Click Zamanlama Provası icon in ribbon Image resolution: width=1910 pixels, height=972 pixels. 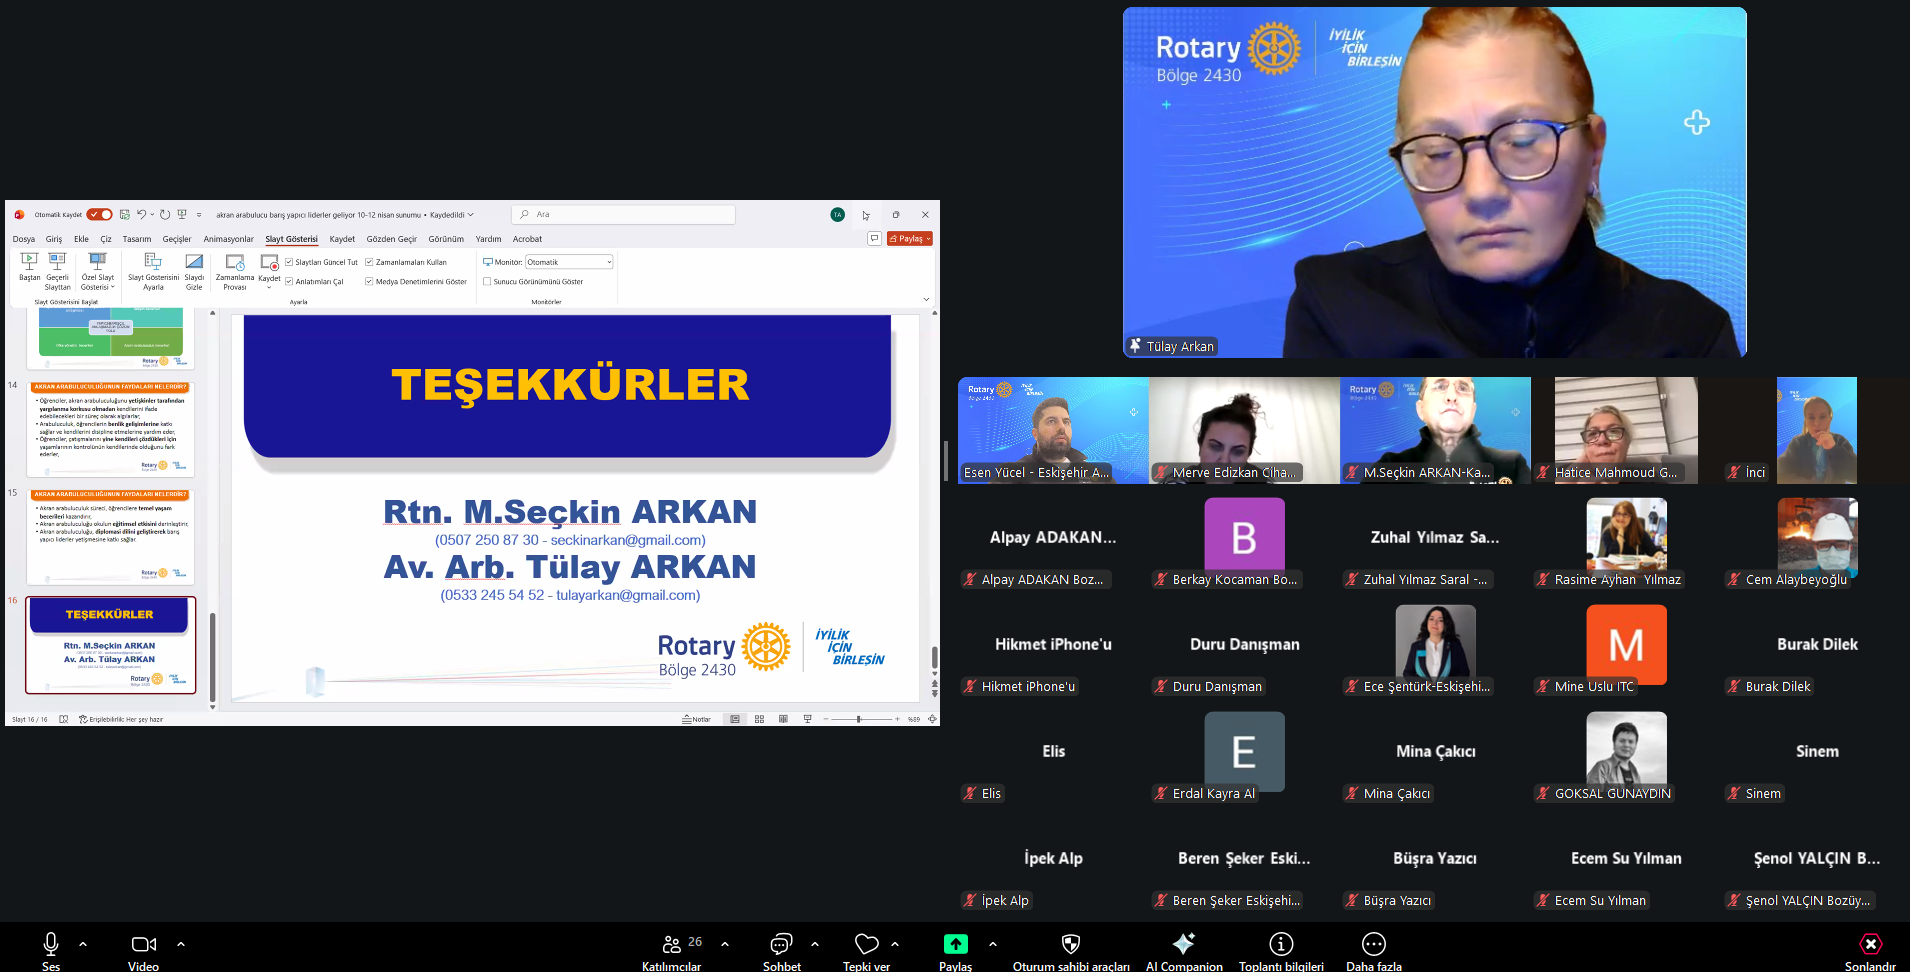(x=235, y=263)
